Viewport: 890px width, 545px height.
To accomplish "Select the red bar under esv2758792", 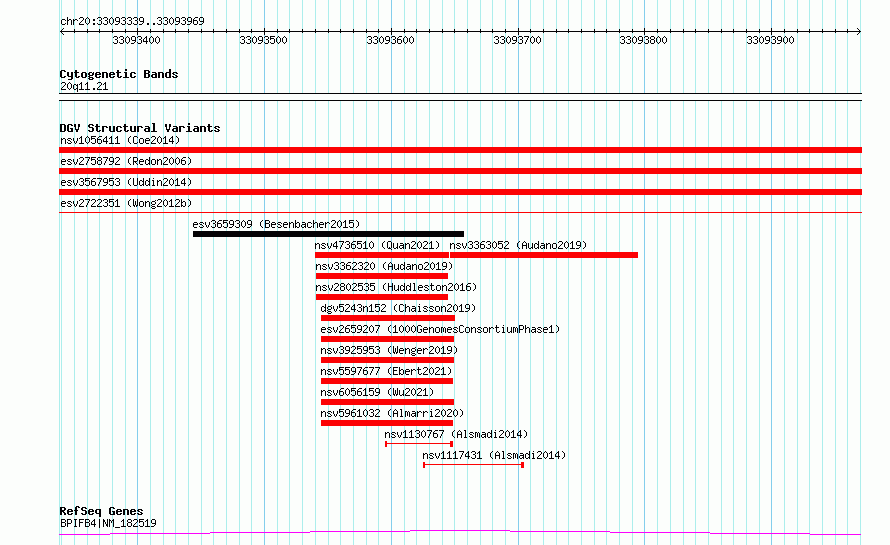I will coord(460,171).
